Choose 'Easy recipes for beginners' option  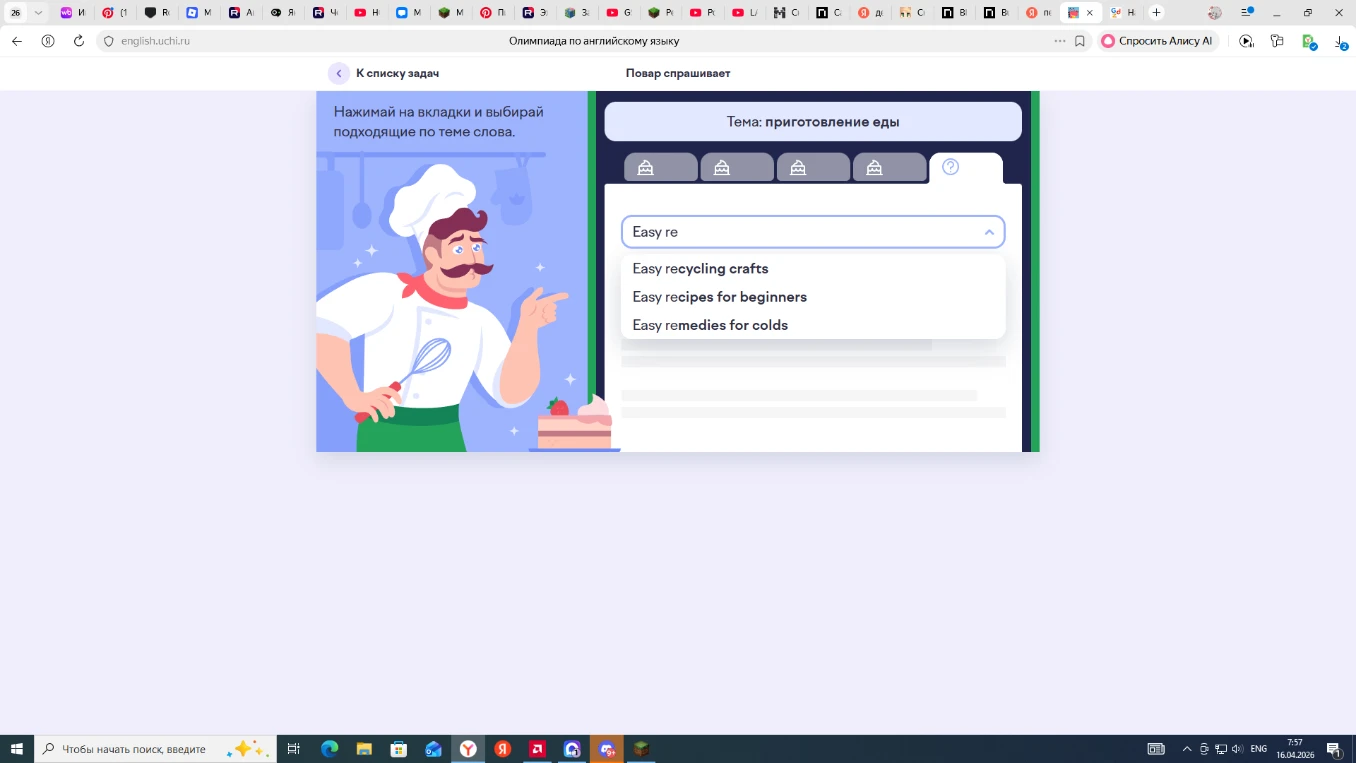719,297
